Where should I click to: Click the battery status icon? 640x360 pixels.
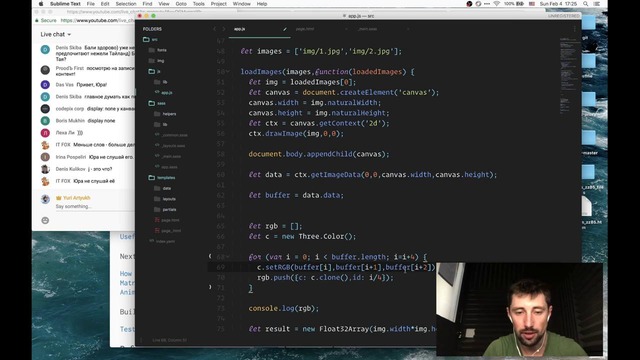click(x=520, y=4)
